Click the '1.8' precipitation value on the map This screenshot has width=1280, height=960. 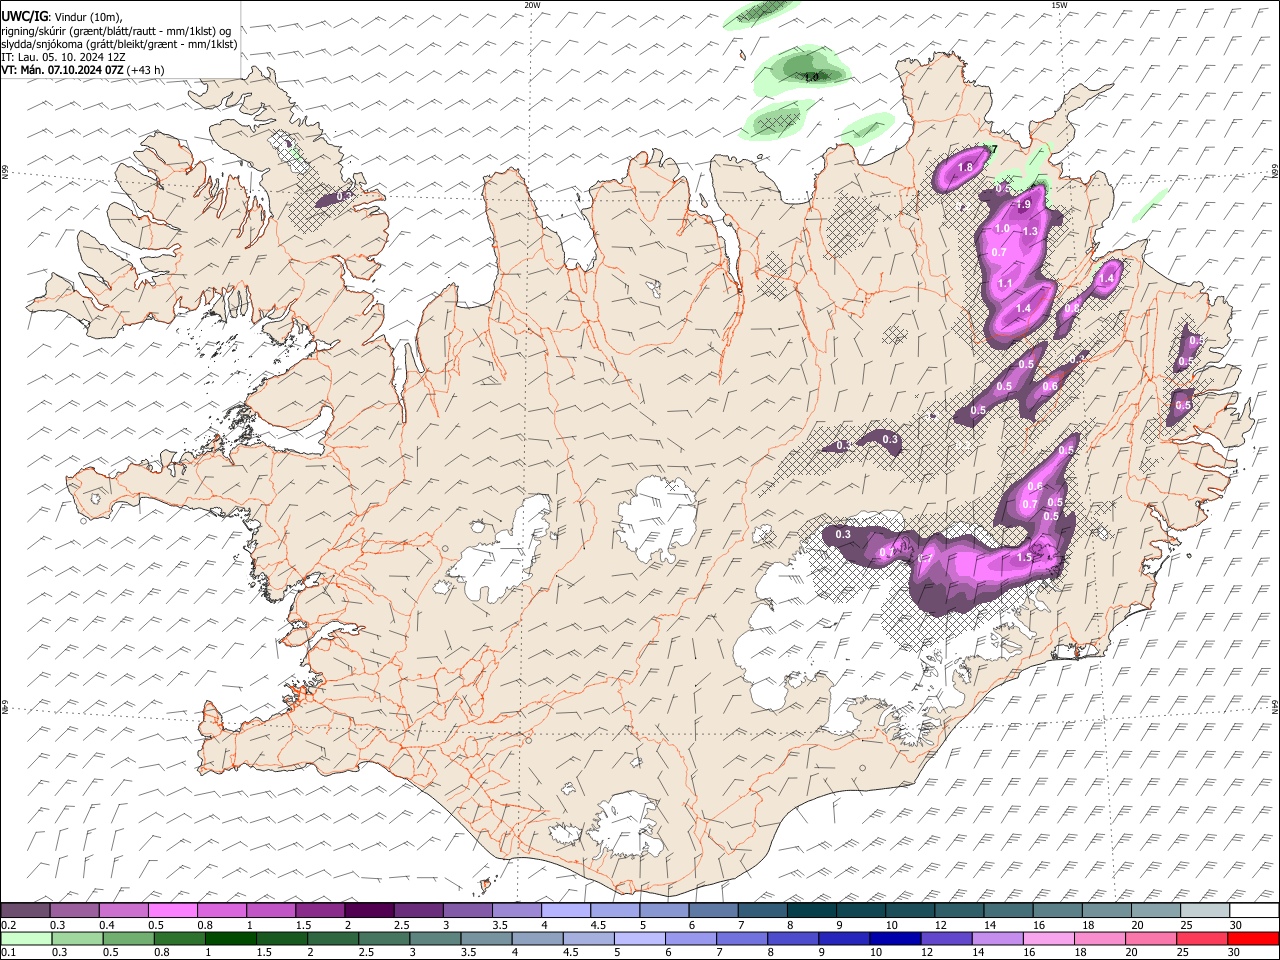tap(966, 167)
